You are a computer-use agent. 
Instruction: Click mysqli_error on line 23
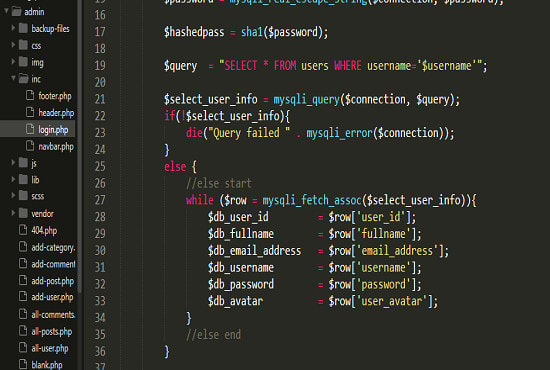(x=339, y=133)
